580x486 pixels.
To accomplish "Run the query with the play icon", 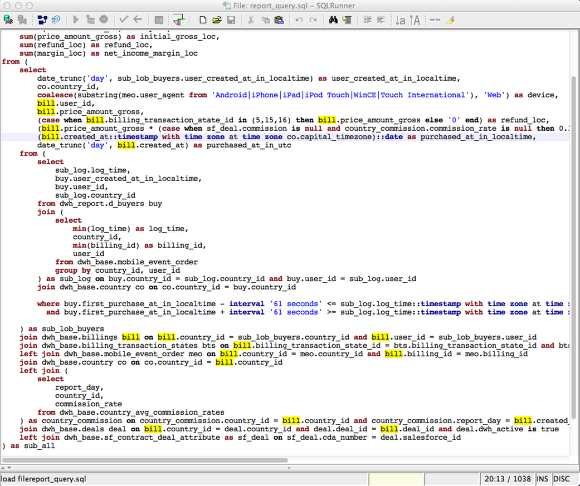I will click(x=76, y=20).
